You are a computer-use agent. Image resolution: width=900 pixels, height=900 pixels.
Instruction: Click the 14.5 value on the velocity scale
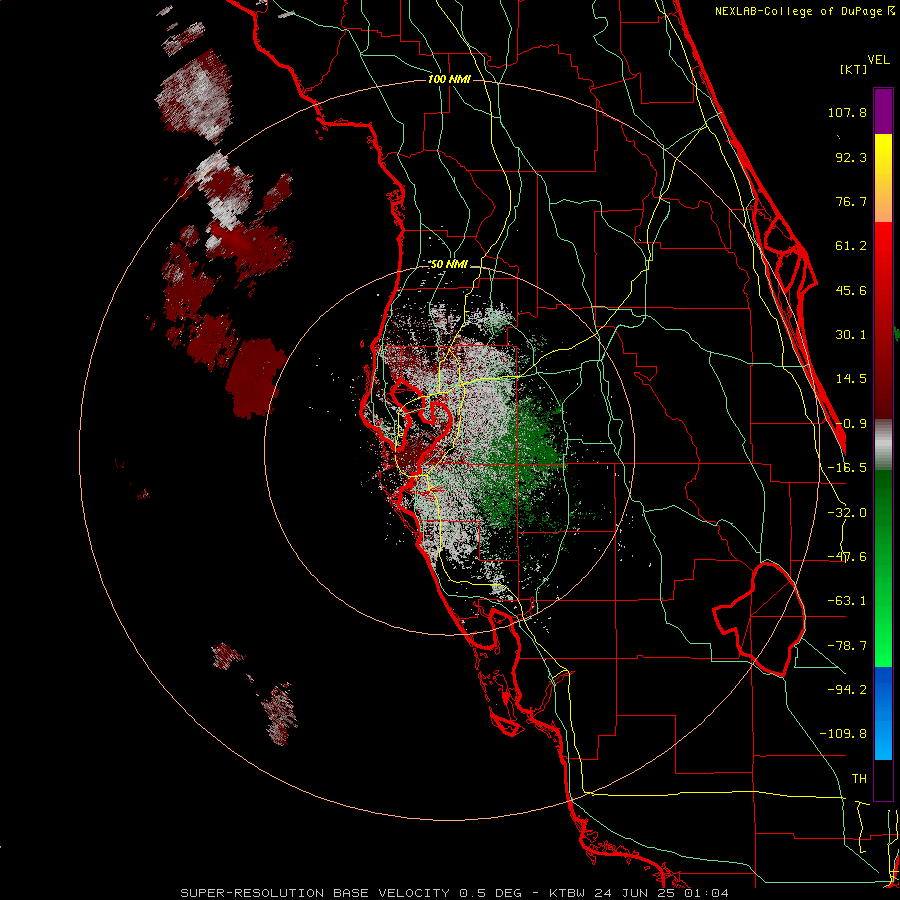(851, 379)
